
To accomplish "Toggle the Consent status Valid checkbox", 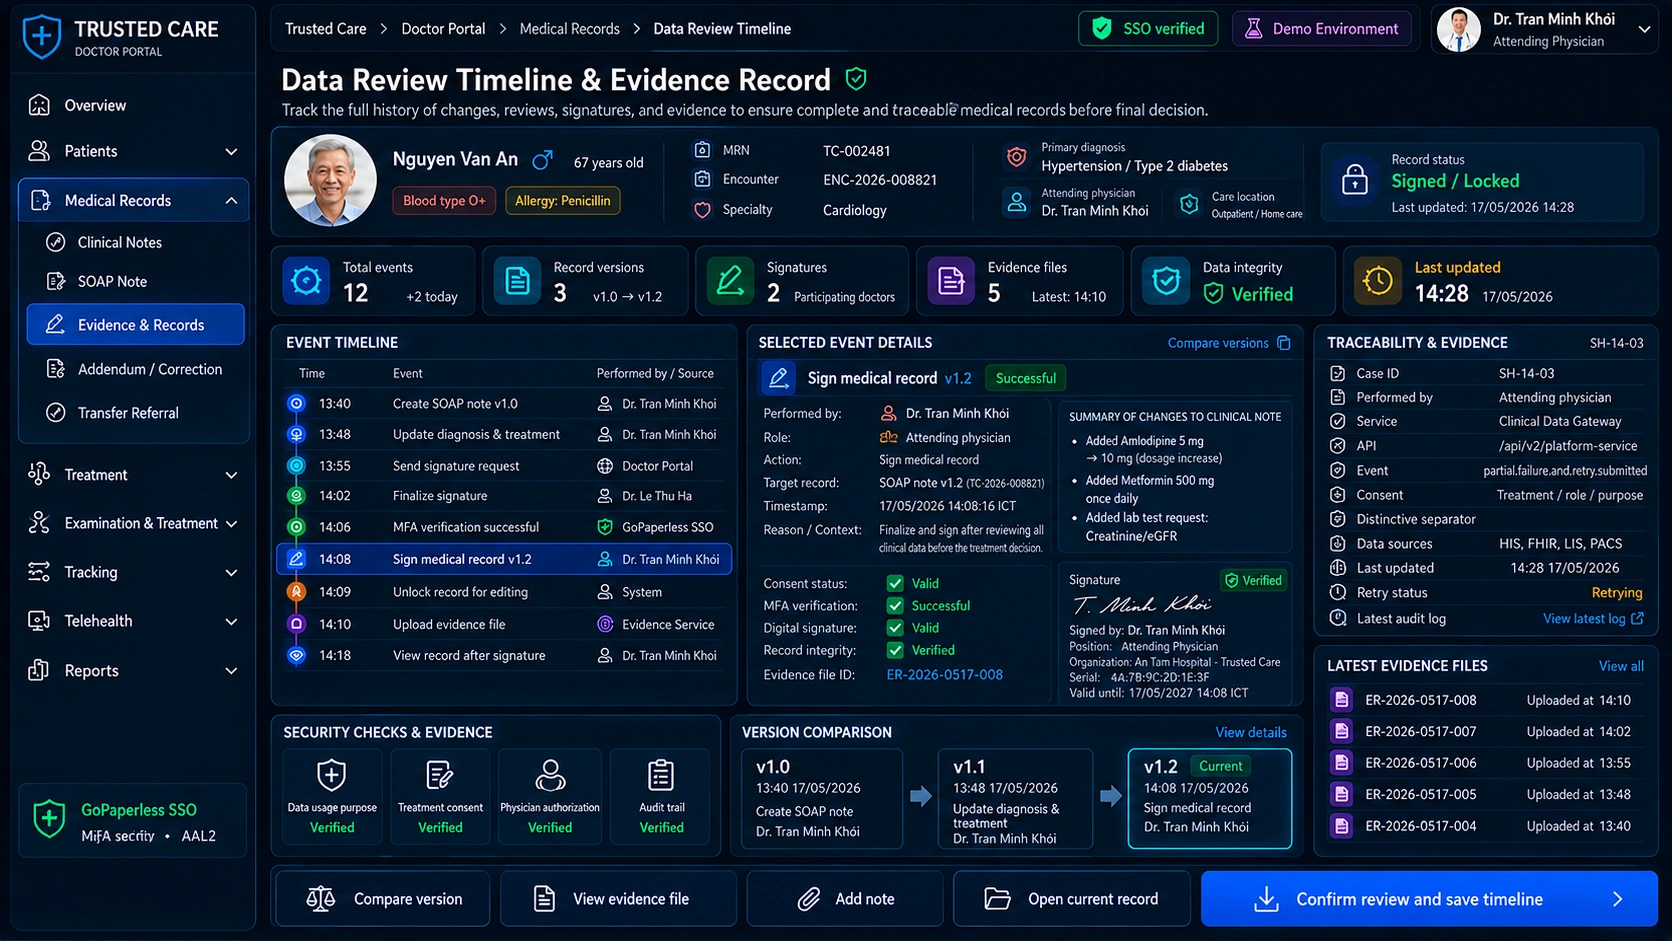I will [x=895, y=583].
